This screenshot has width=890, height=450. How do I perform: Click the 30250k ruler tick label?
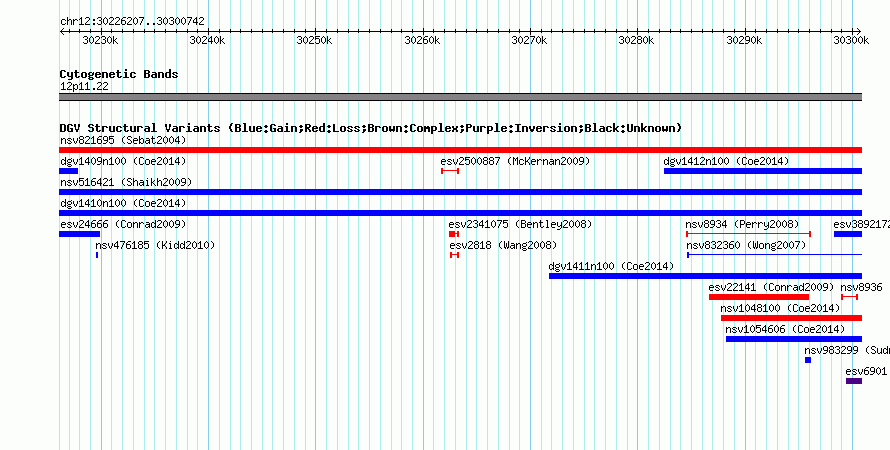[x=314, y=40]
